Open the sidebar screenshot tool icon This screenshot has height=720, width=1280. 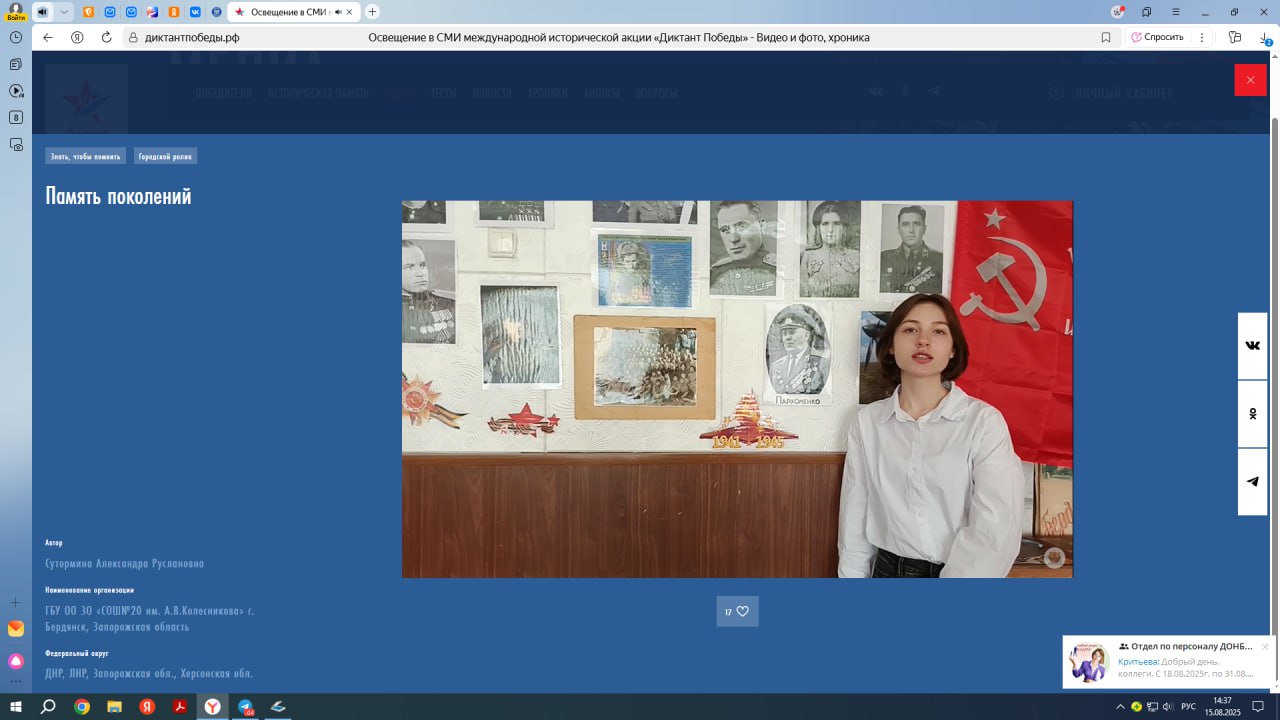coord(16,145)
